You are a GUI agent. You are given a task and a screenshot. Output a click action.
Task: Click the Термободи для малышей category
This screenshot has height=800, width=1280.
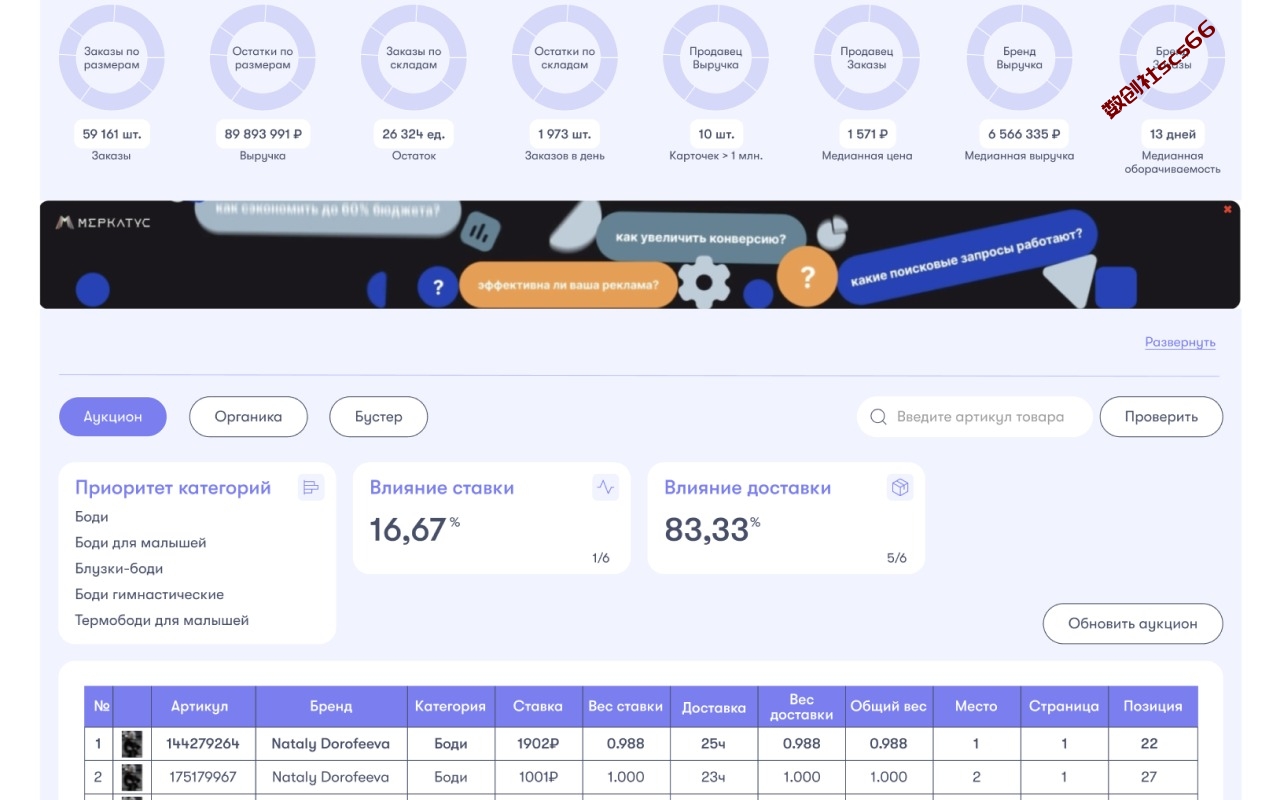pos(162,621)
